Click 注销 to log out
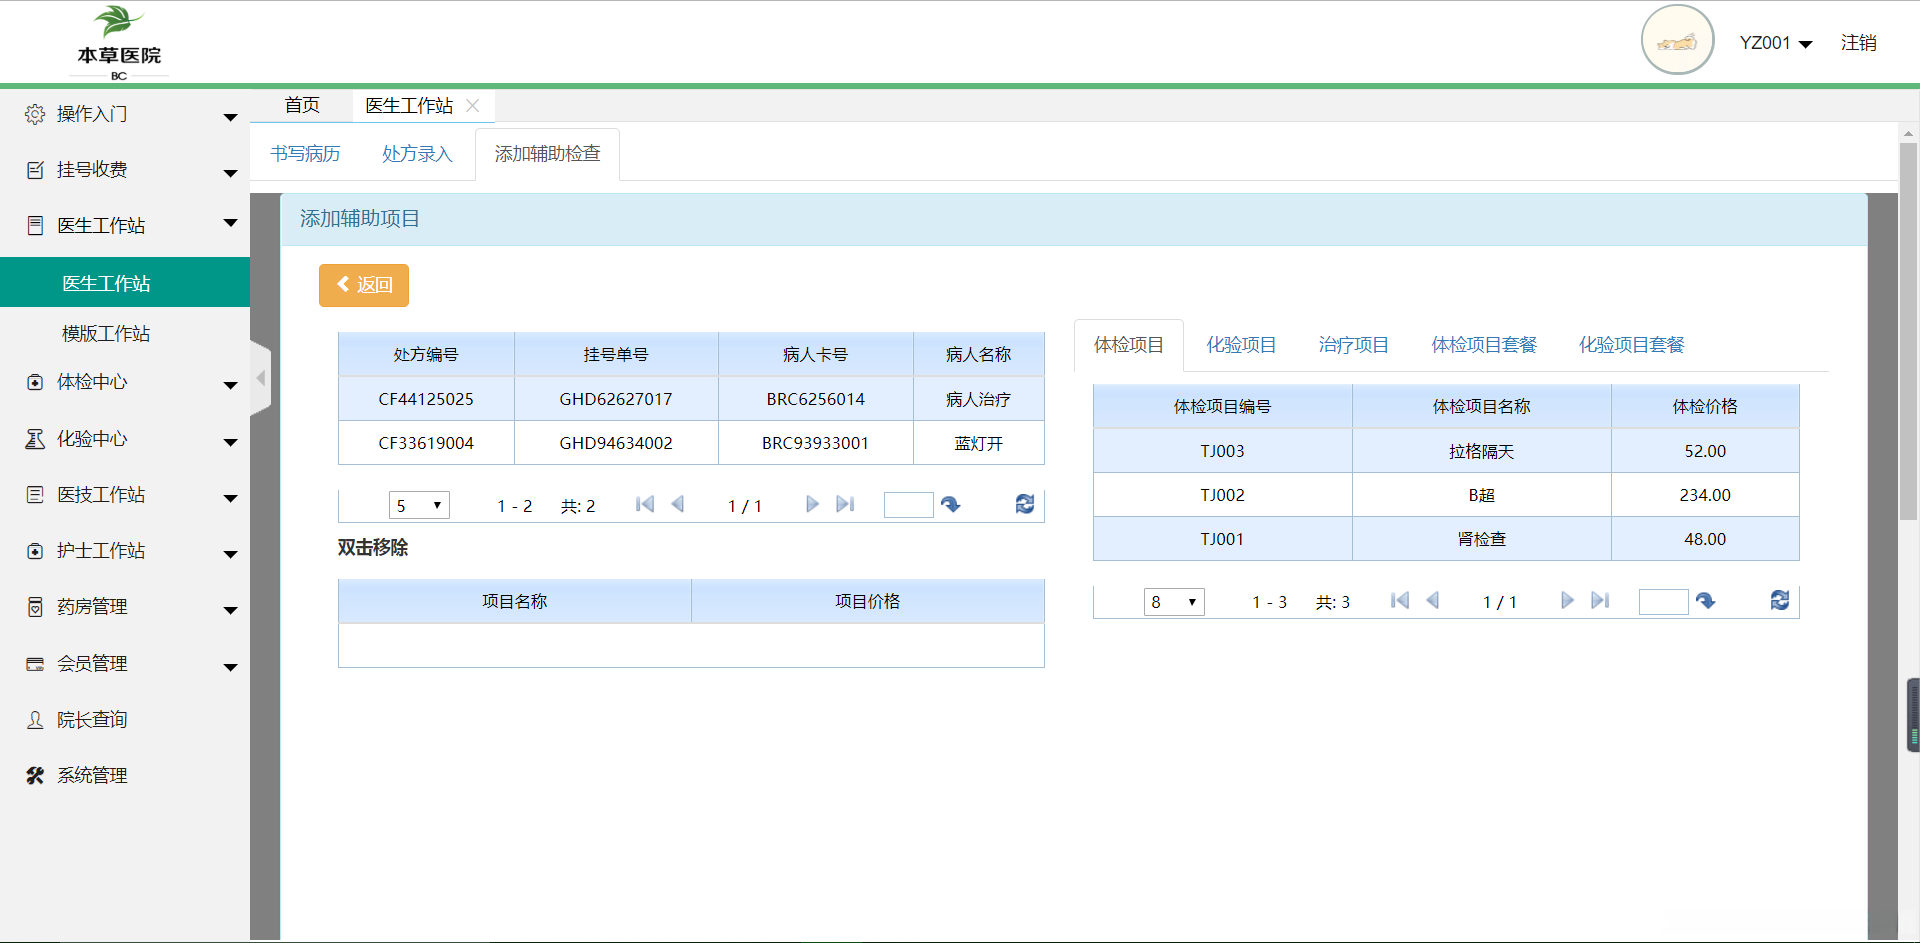 tap(1860, 43)
